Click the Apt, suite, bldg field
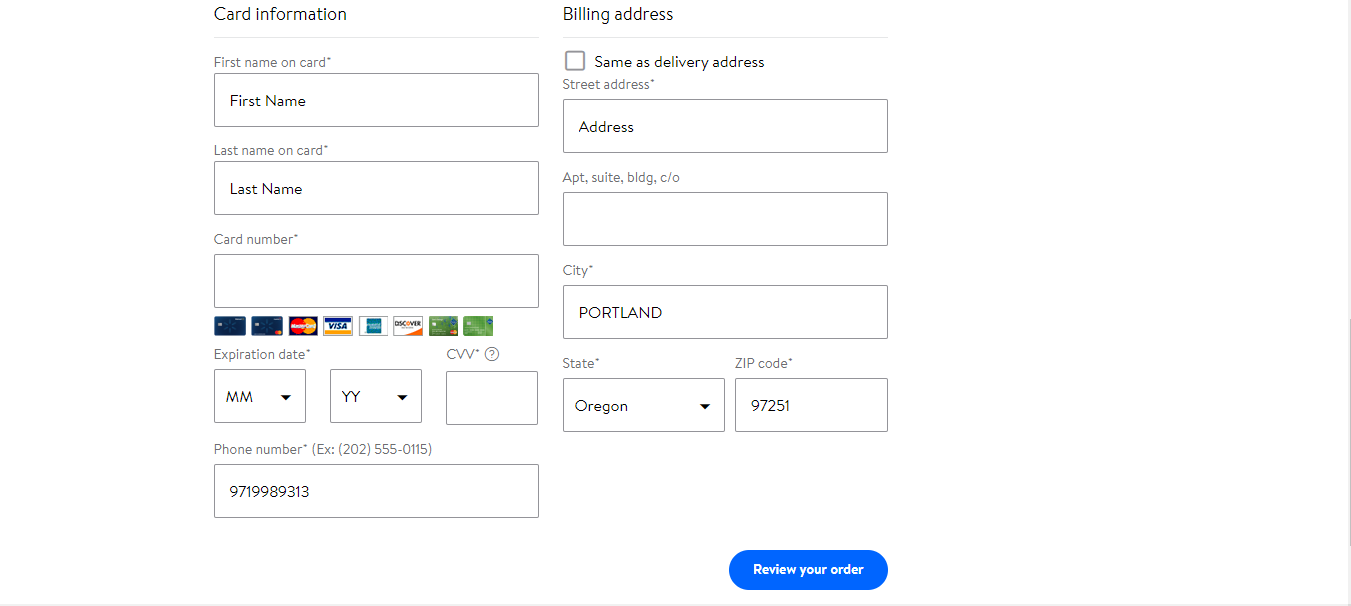1351x606 pixels. point(725,219)
